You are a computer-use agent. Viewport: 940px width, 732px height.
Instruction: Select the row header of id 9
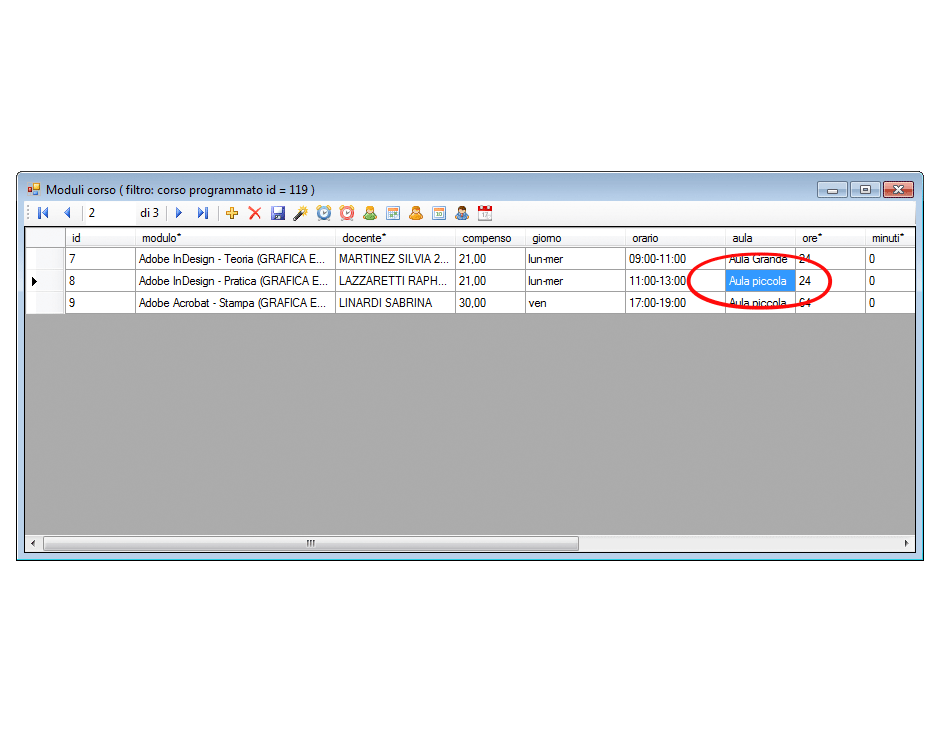point(45,303)
